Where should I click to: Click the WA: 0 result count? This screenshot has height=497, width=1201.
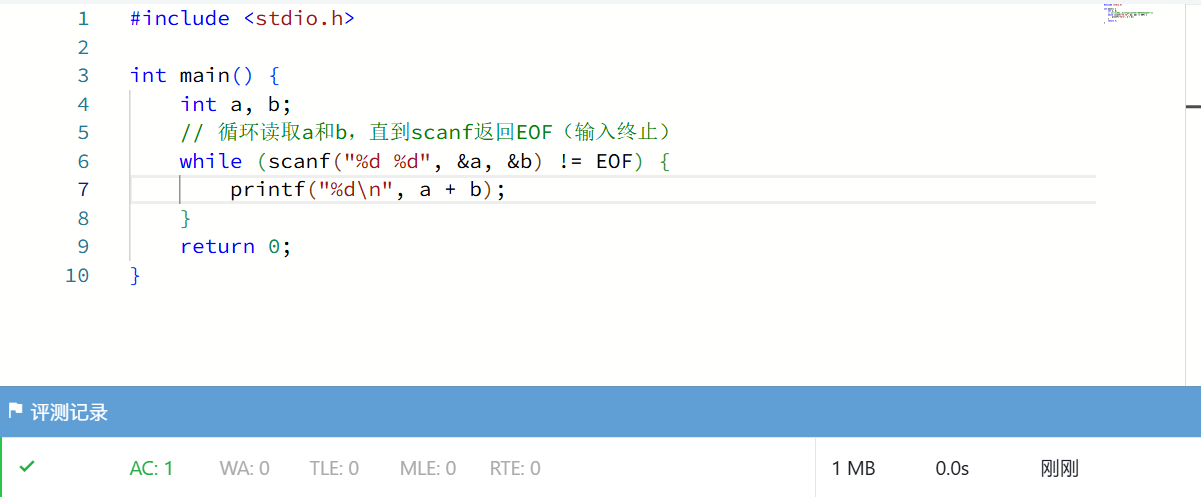point(244,468)
